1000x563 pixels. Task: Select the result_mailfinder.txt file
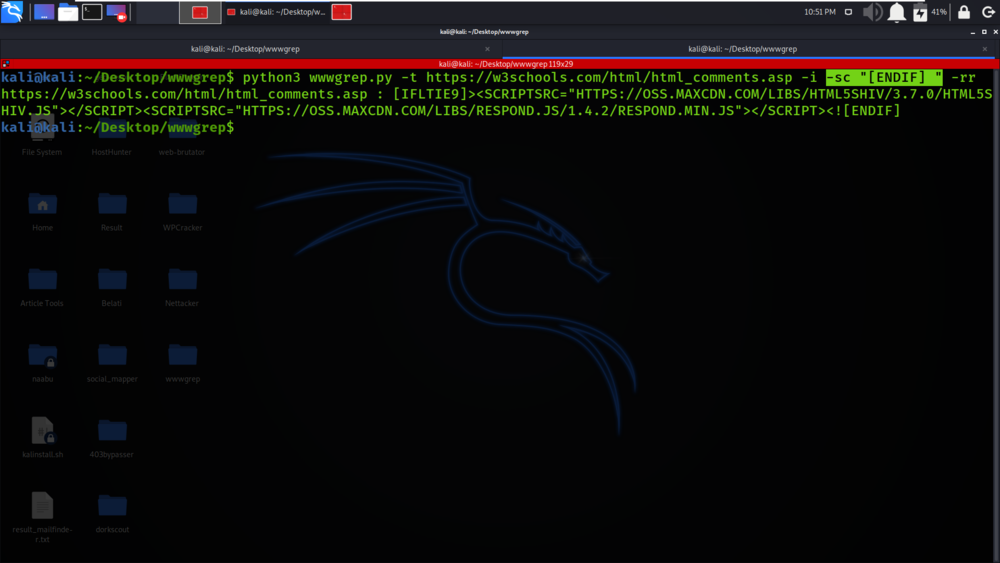click(x=42, y=518)
